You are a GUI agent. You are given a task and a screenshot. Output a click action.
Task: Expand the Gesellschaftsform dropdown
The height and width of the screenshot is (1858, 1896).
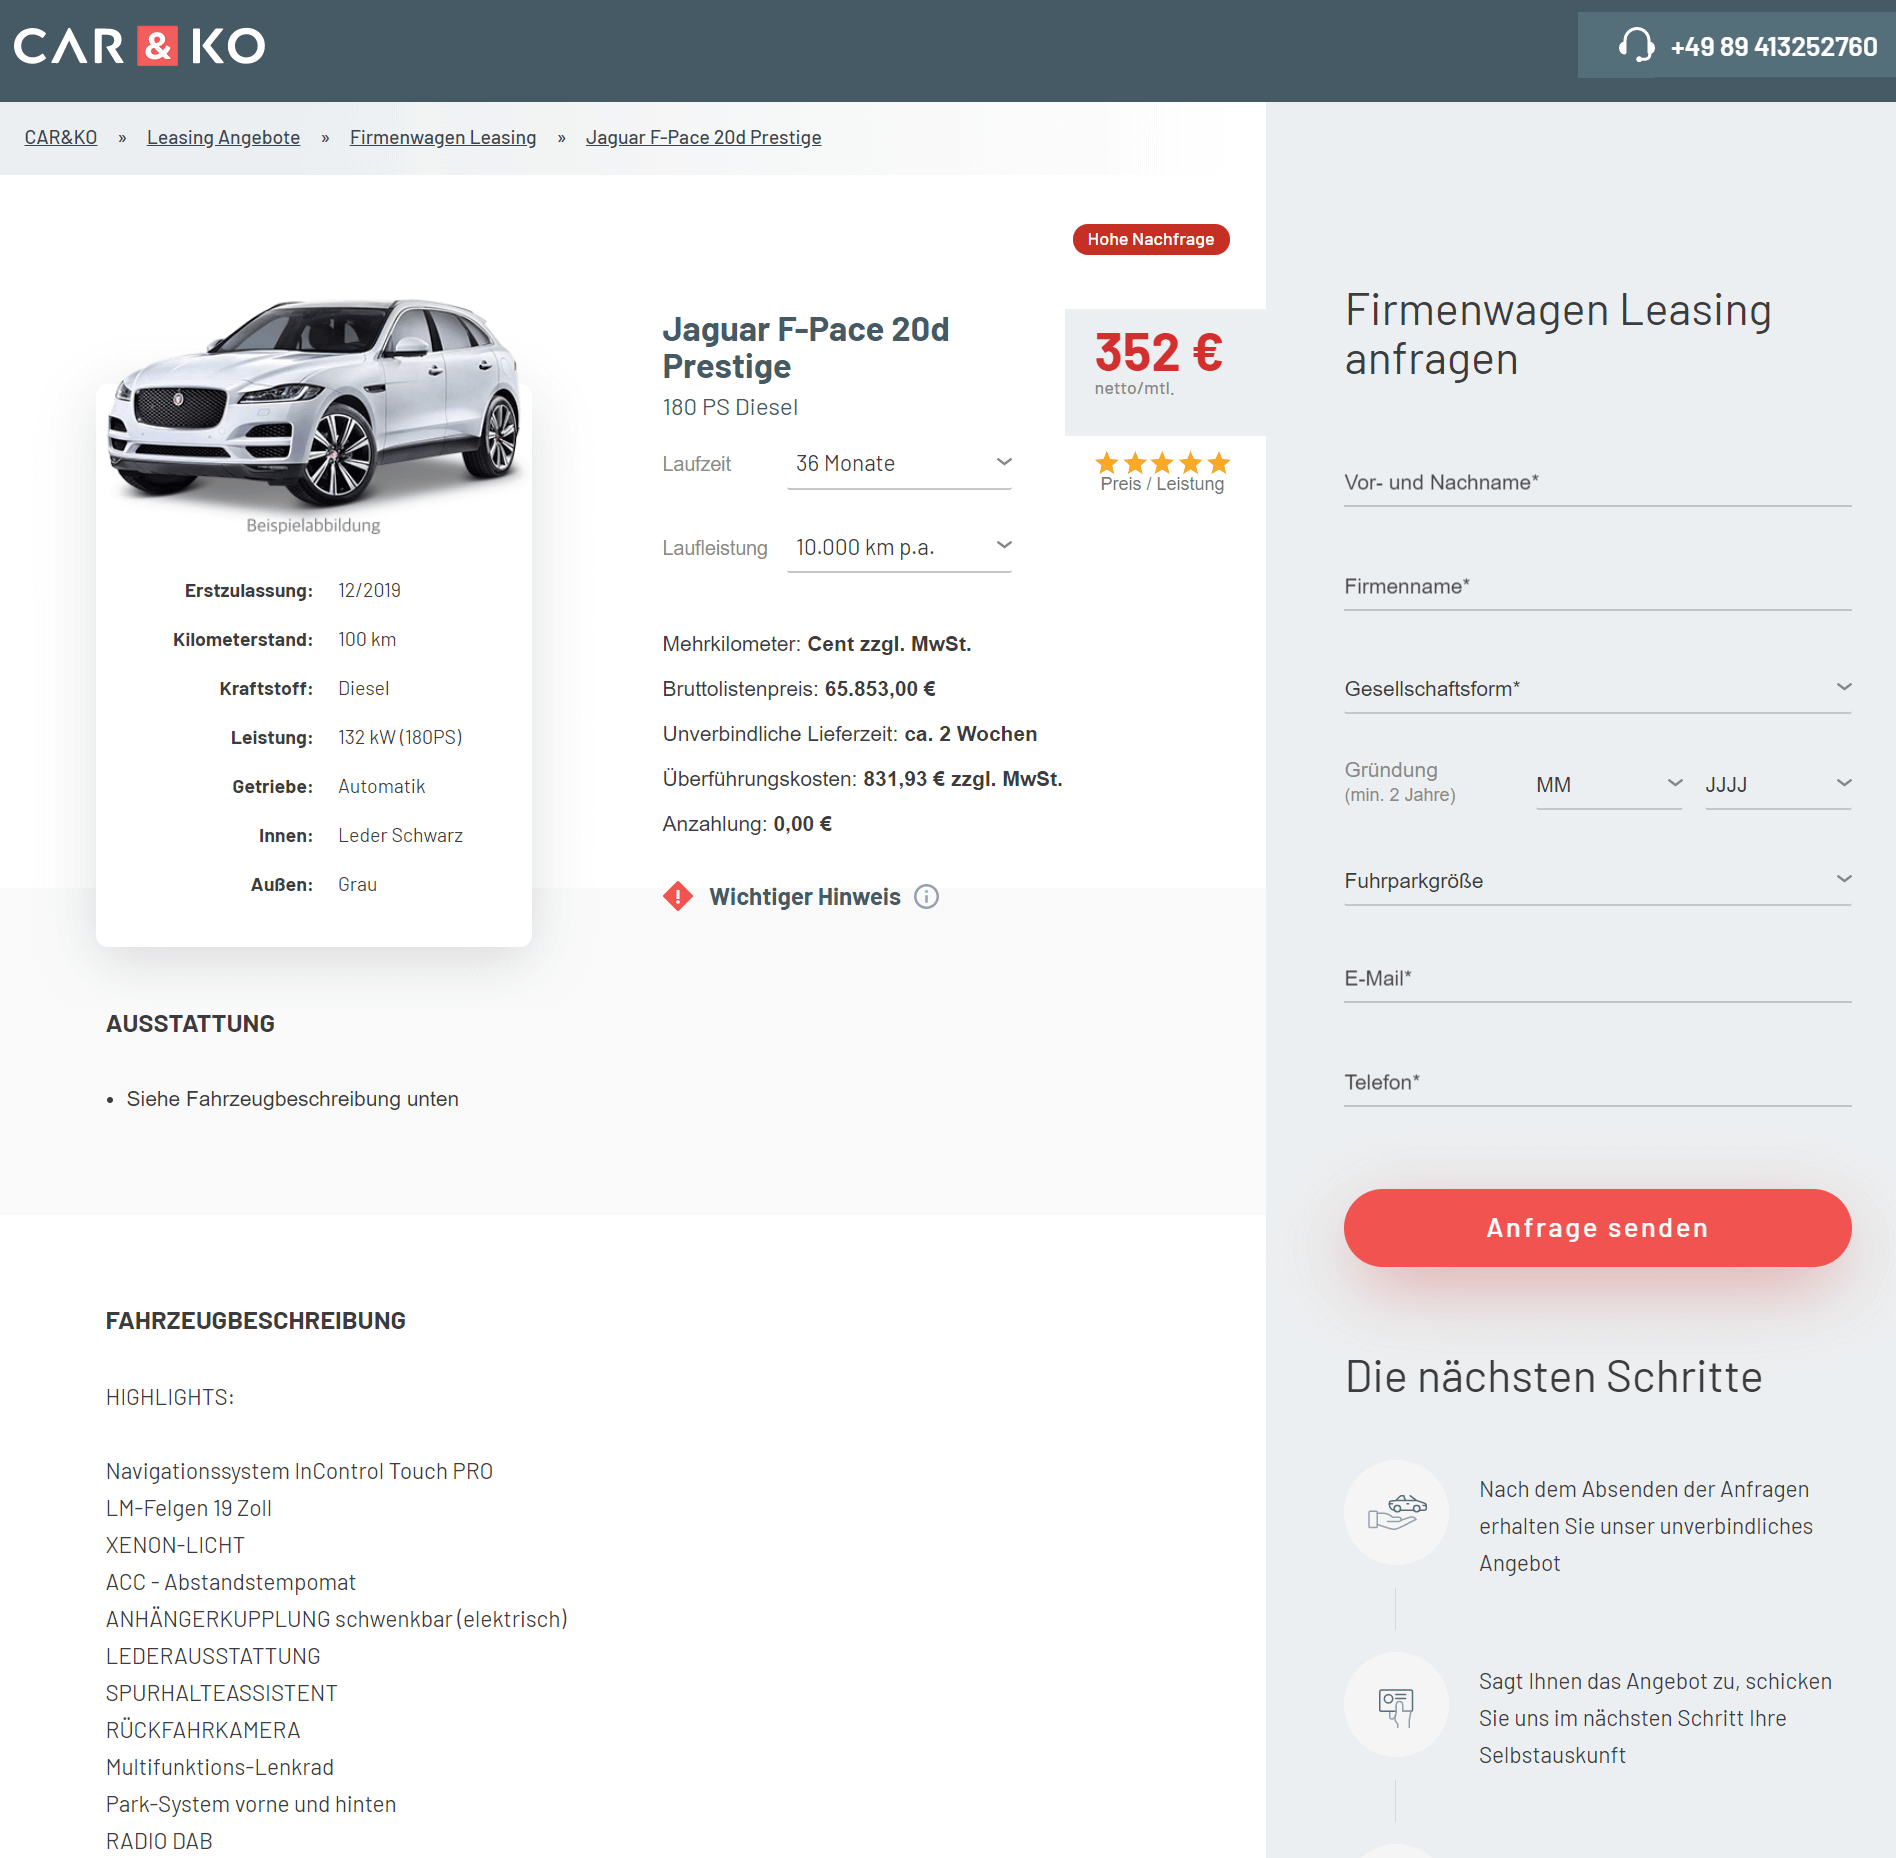[1598, 689]
